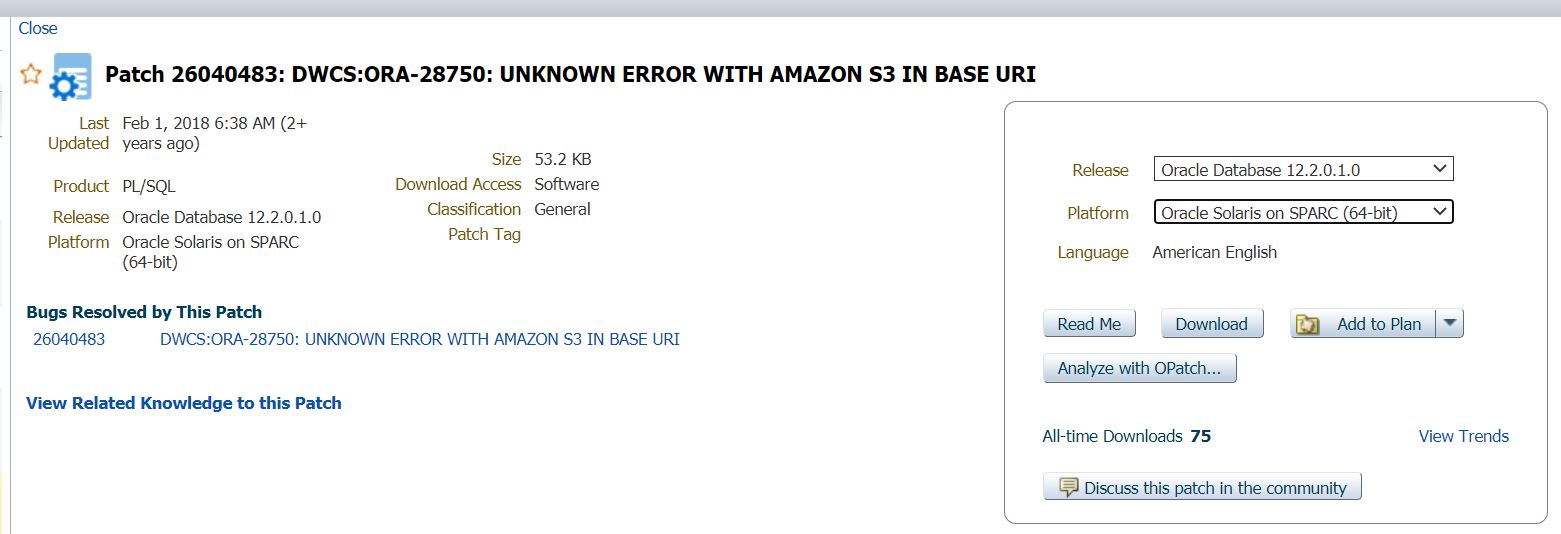Open the Release dropdown

(1302, 170)
